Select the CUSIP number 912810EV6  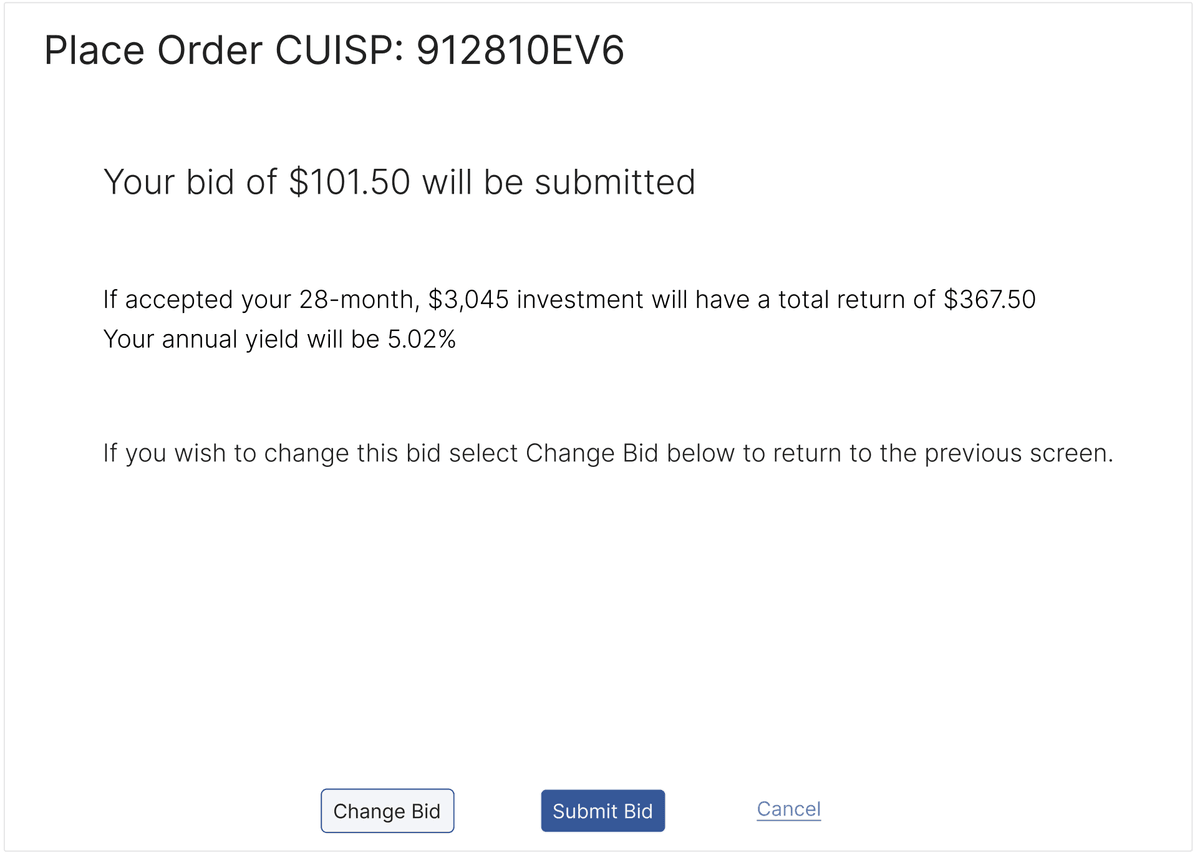[519, 51]
